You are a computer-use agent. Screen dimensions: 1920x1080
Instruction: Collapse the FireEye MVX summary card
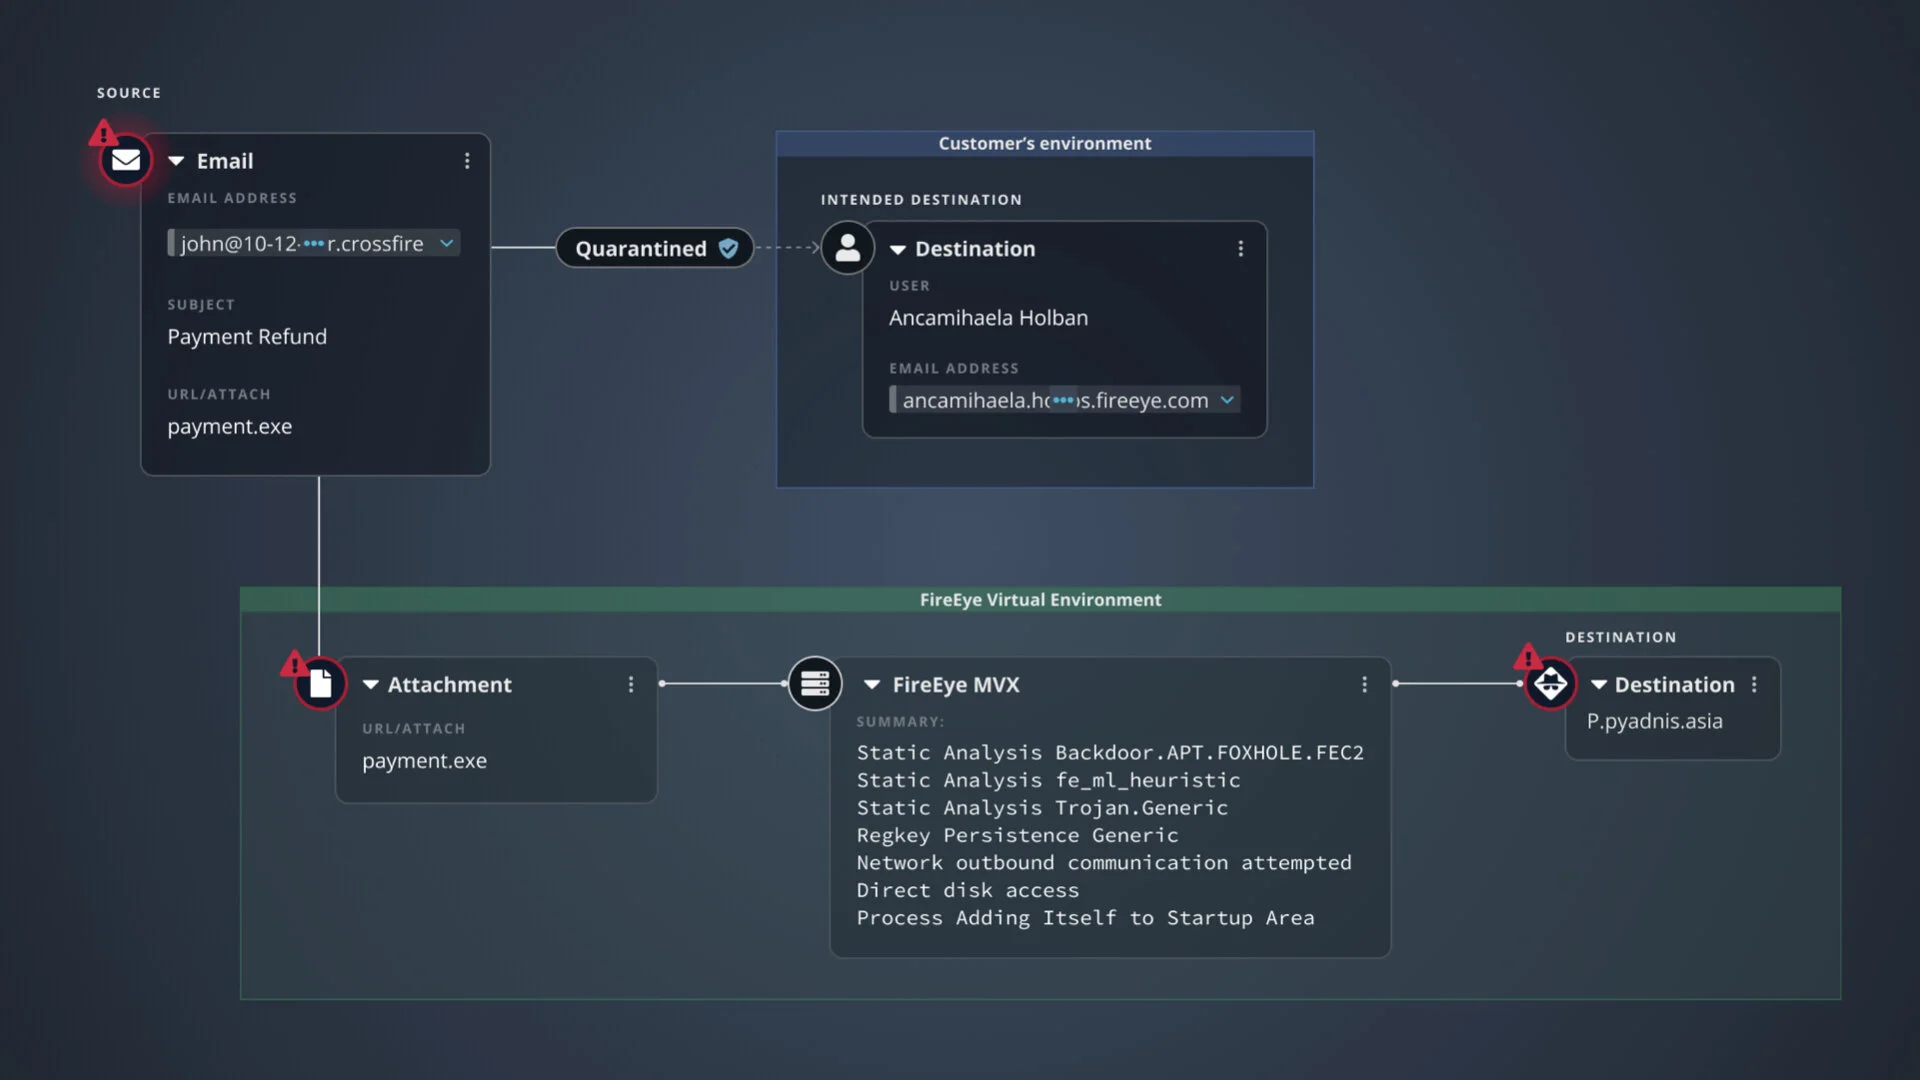coord(872,685)
